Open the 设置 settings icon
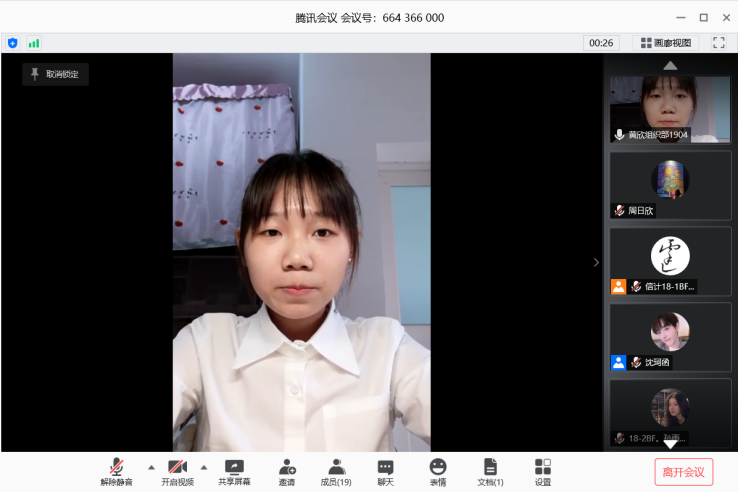This screenshot has width=738, height=492. click(x=543, y=471)
